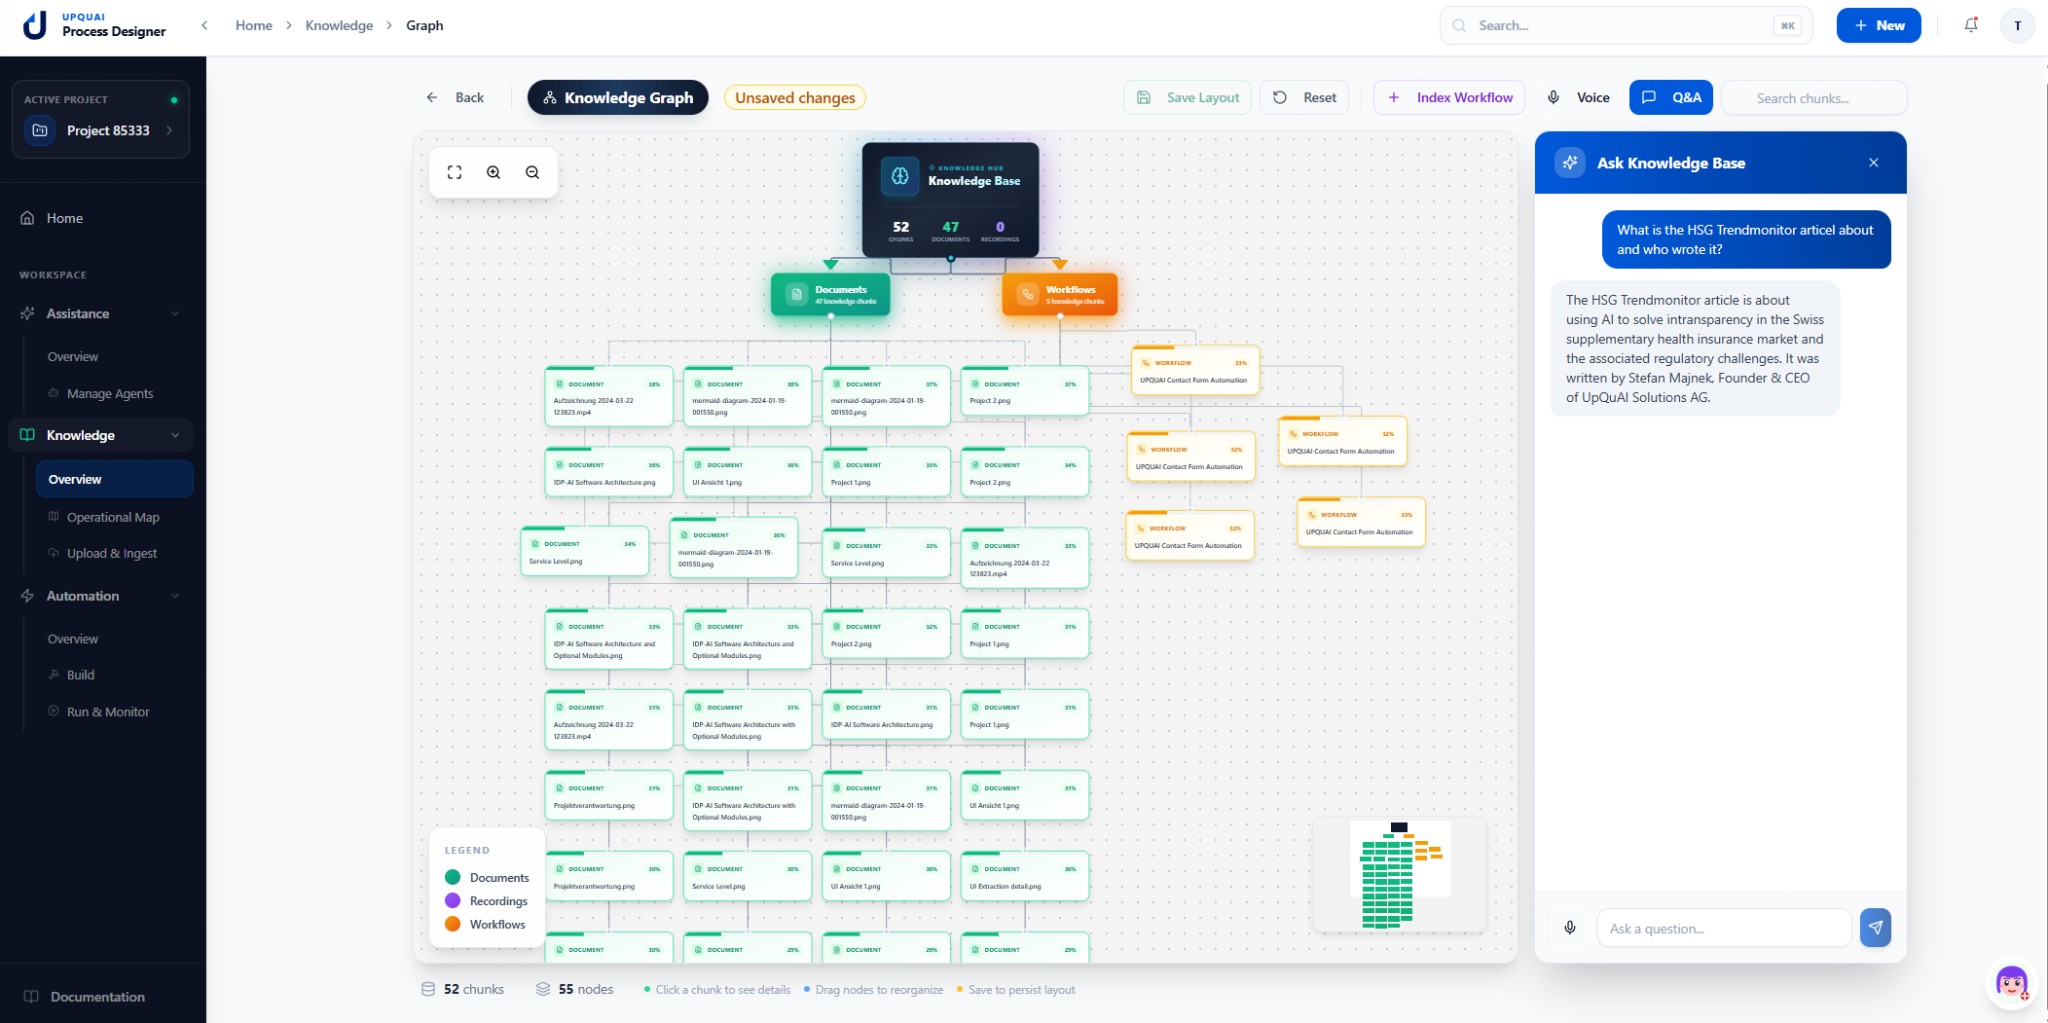Open the assistant avatar in the corner
This screenshot has width=2048, height=1023.
(2011, 983)
